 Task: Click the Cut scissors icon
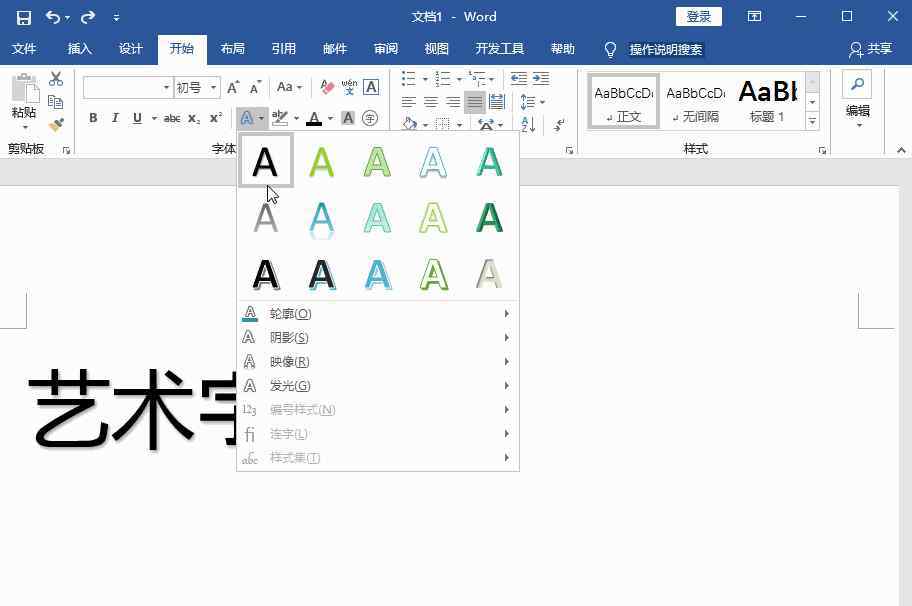coord(56,79)
